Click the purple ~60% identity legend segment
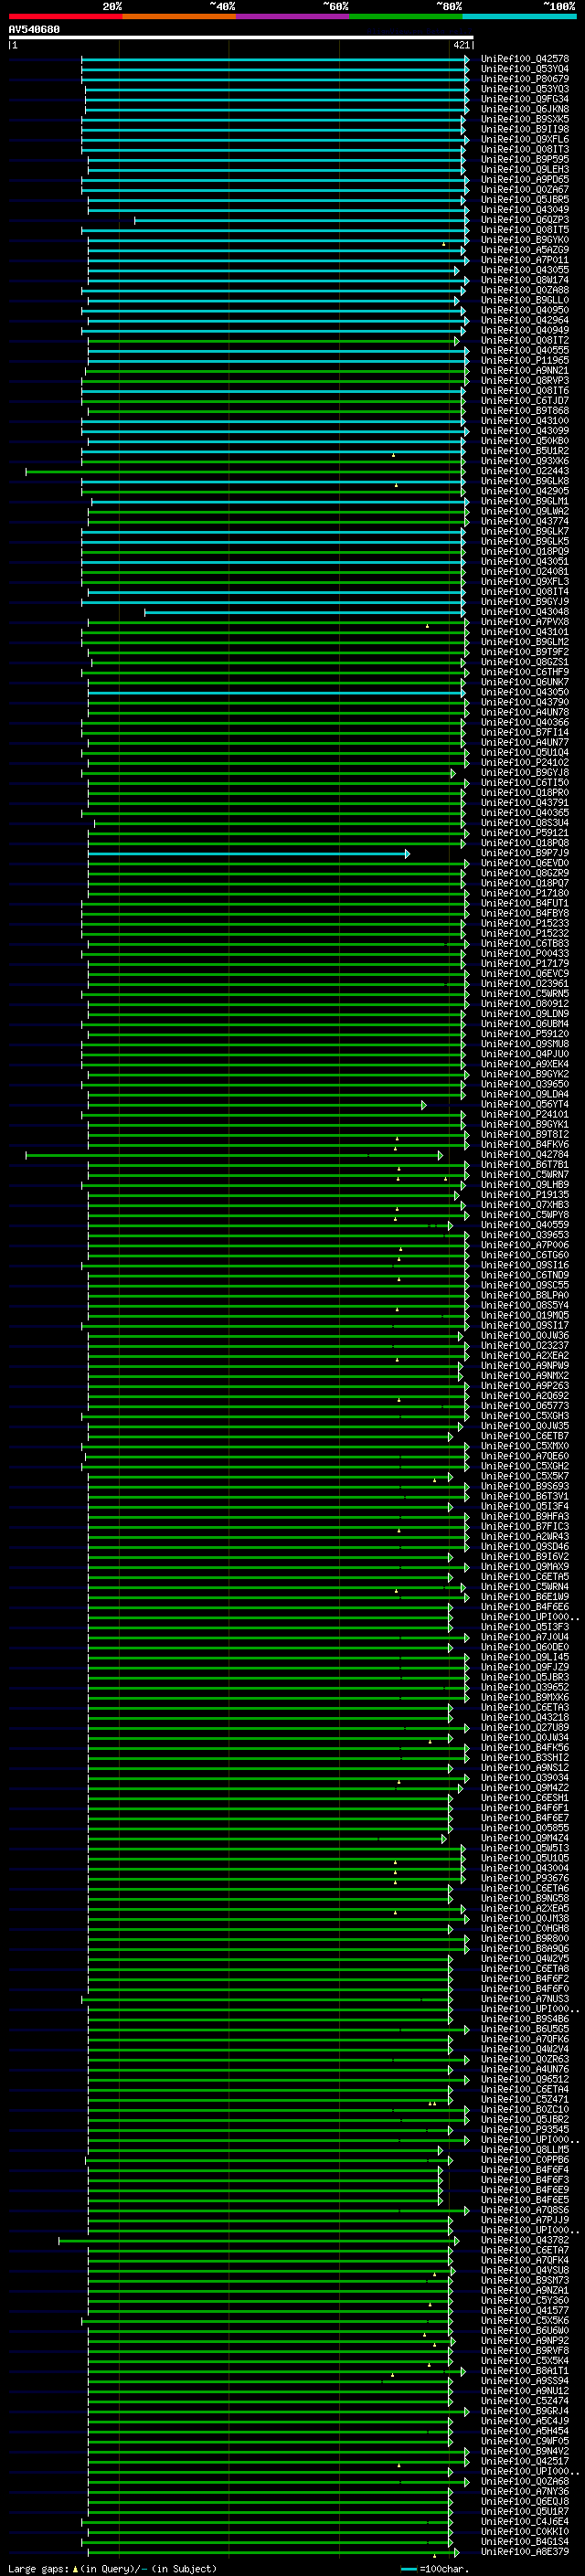585x2576 pixels. pyautogui.click(x=293, y=16)
